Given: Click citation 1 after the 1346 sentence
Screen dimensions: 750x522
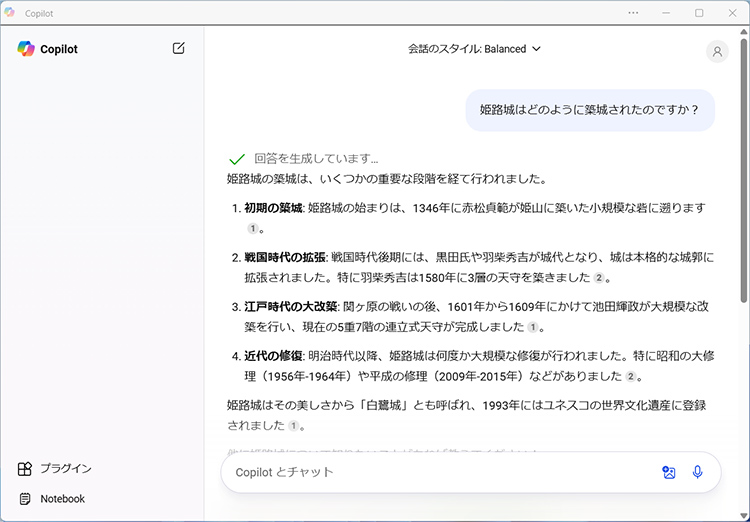Looking at the screenshot, I should (x=253, y=229).
